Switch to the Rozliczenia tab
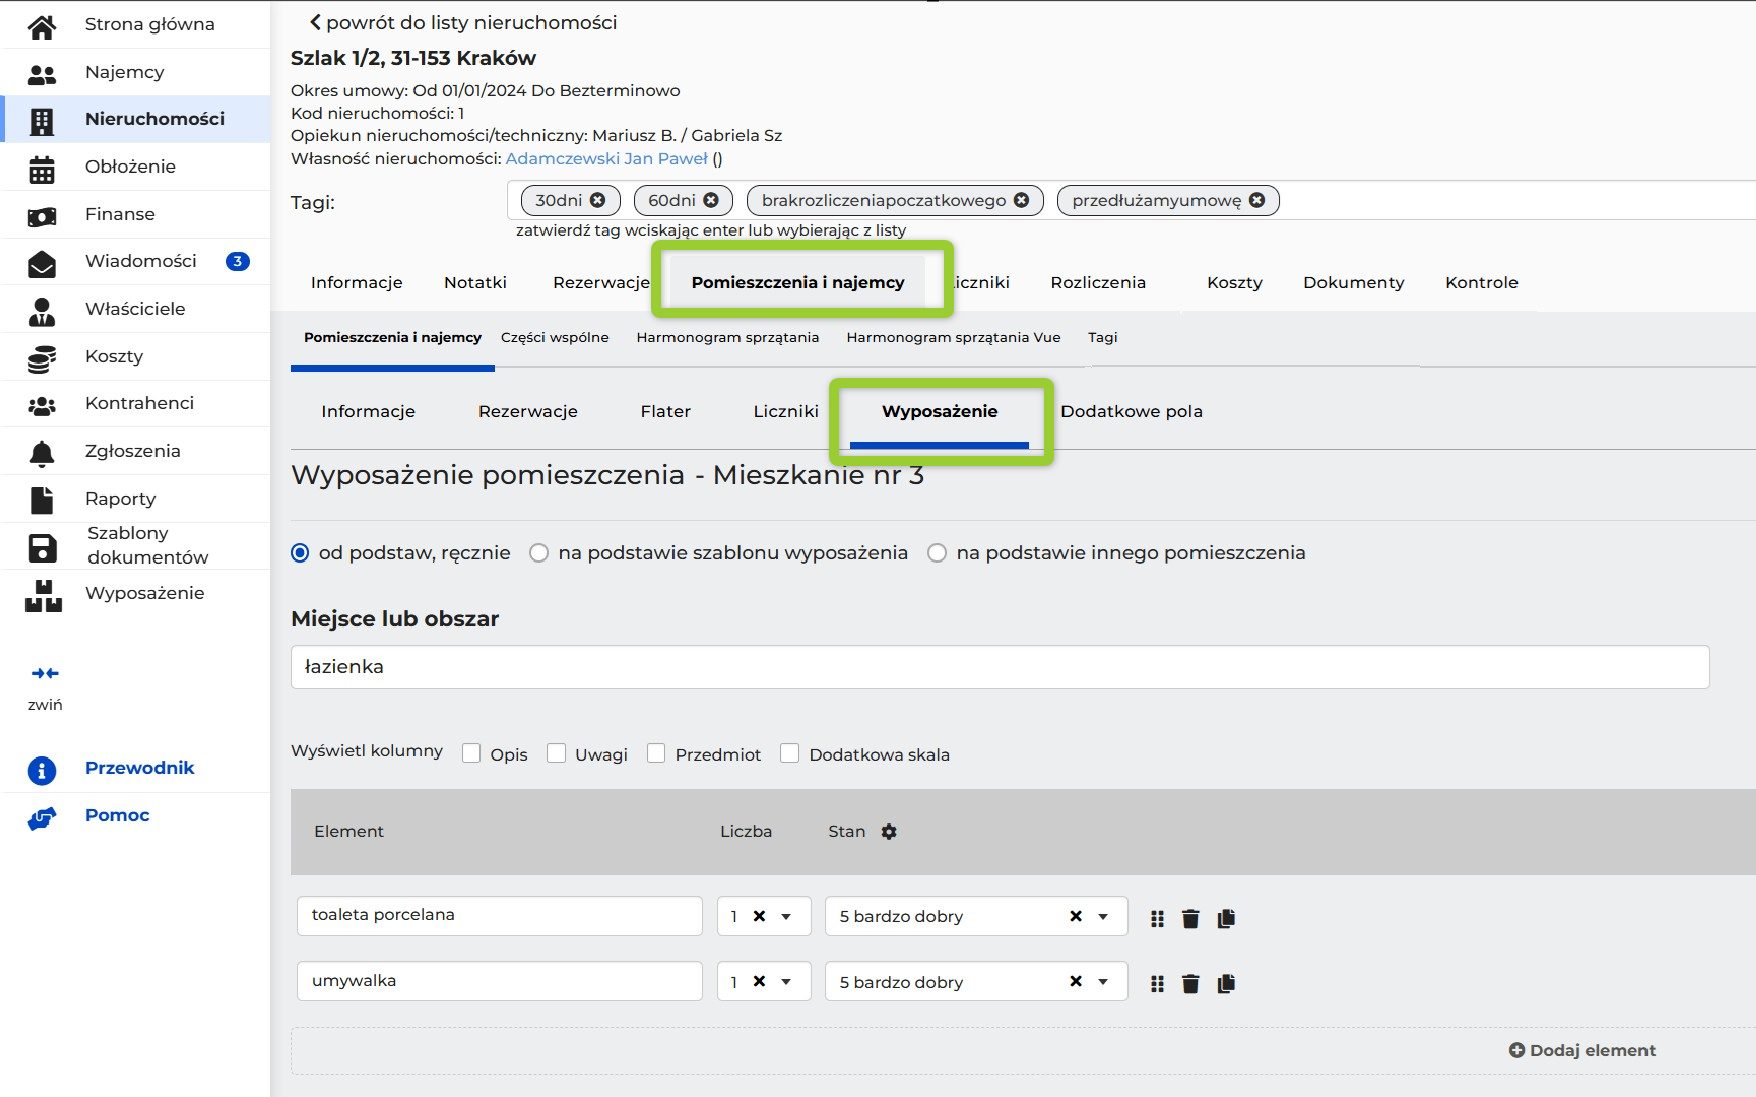The image size is (1756, 1097). [1098, 283]
